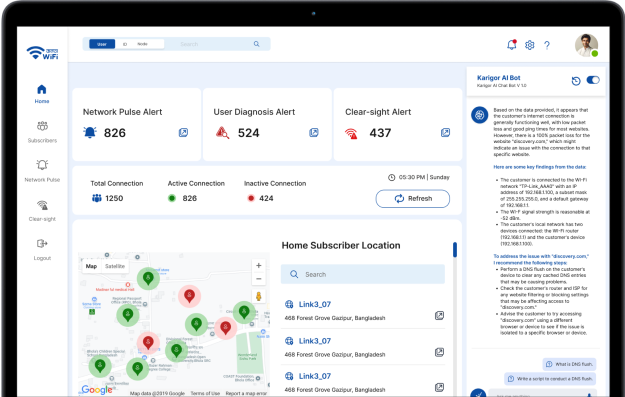Screen dimensions: 625x397
Task: Switch map to Map view
Action: tap(91, 266)
